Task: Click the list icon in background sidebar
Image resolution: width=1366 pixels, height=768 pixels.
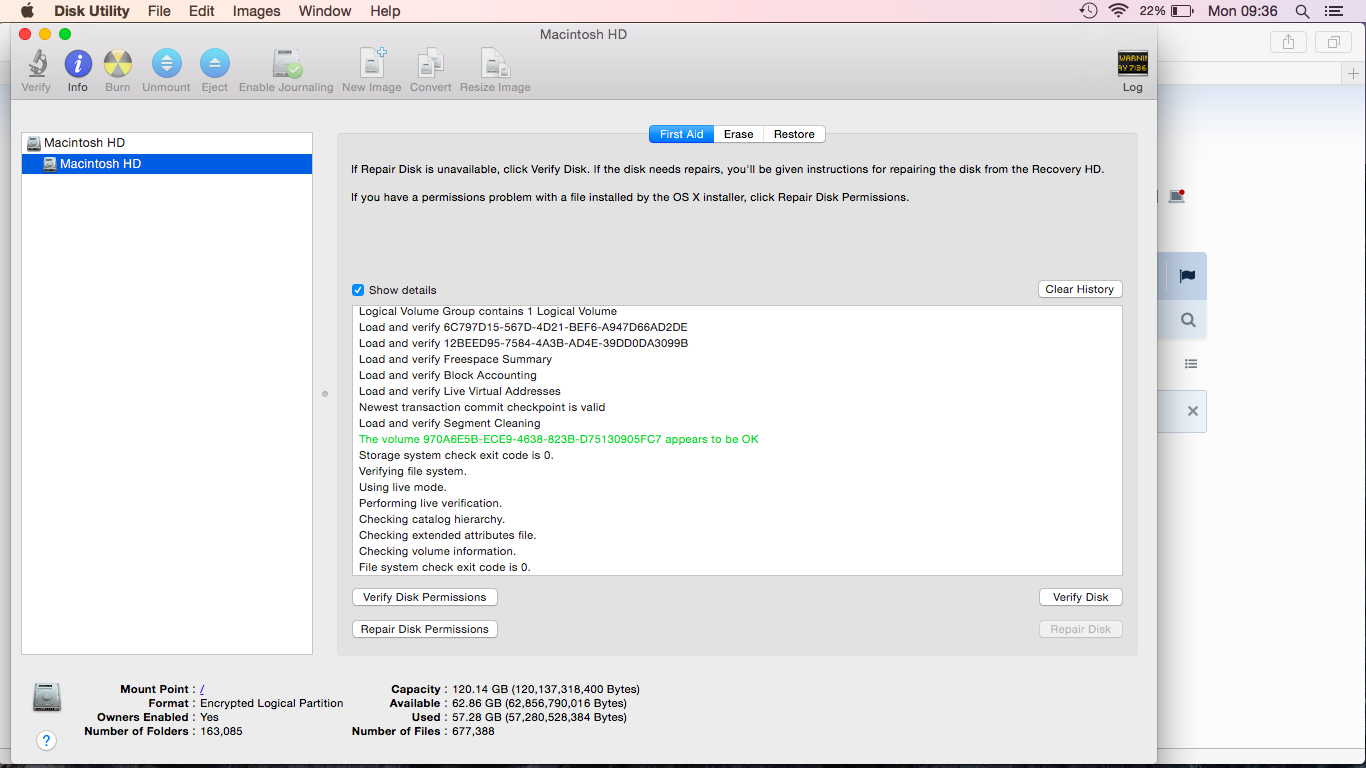Action: coord(1190,364)
